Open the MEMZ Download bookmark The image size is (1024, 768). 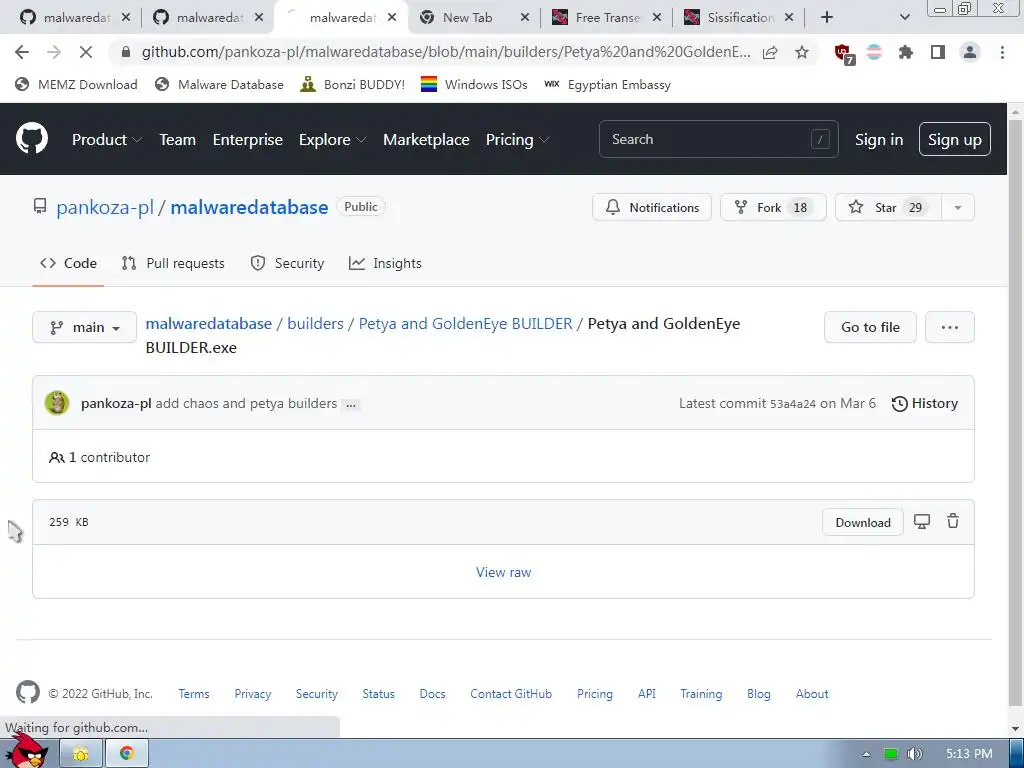pos(76,84)
